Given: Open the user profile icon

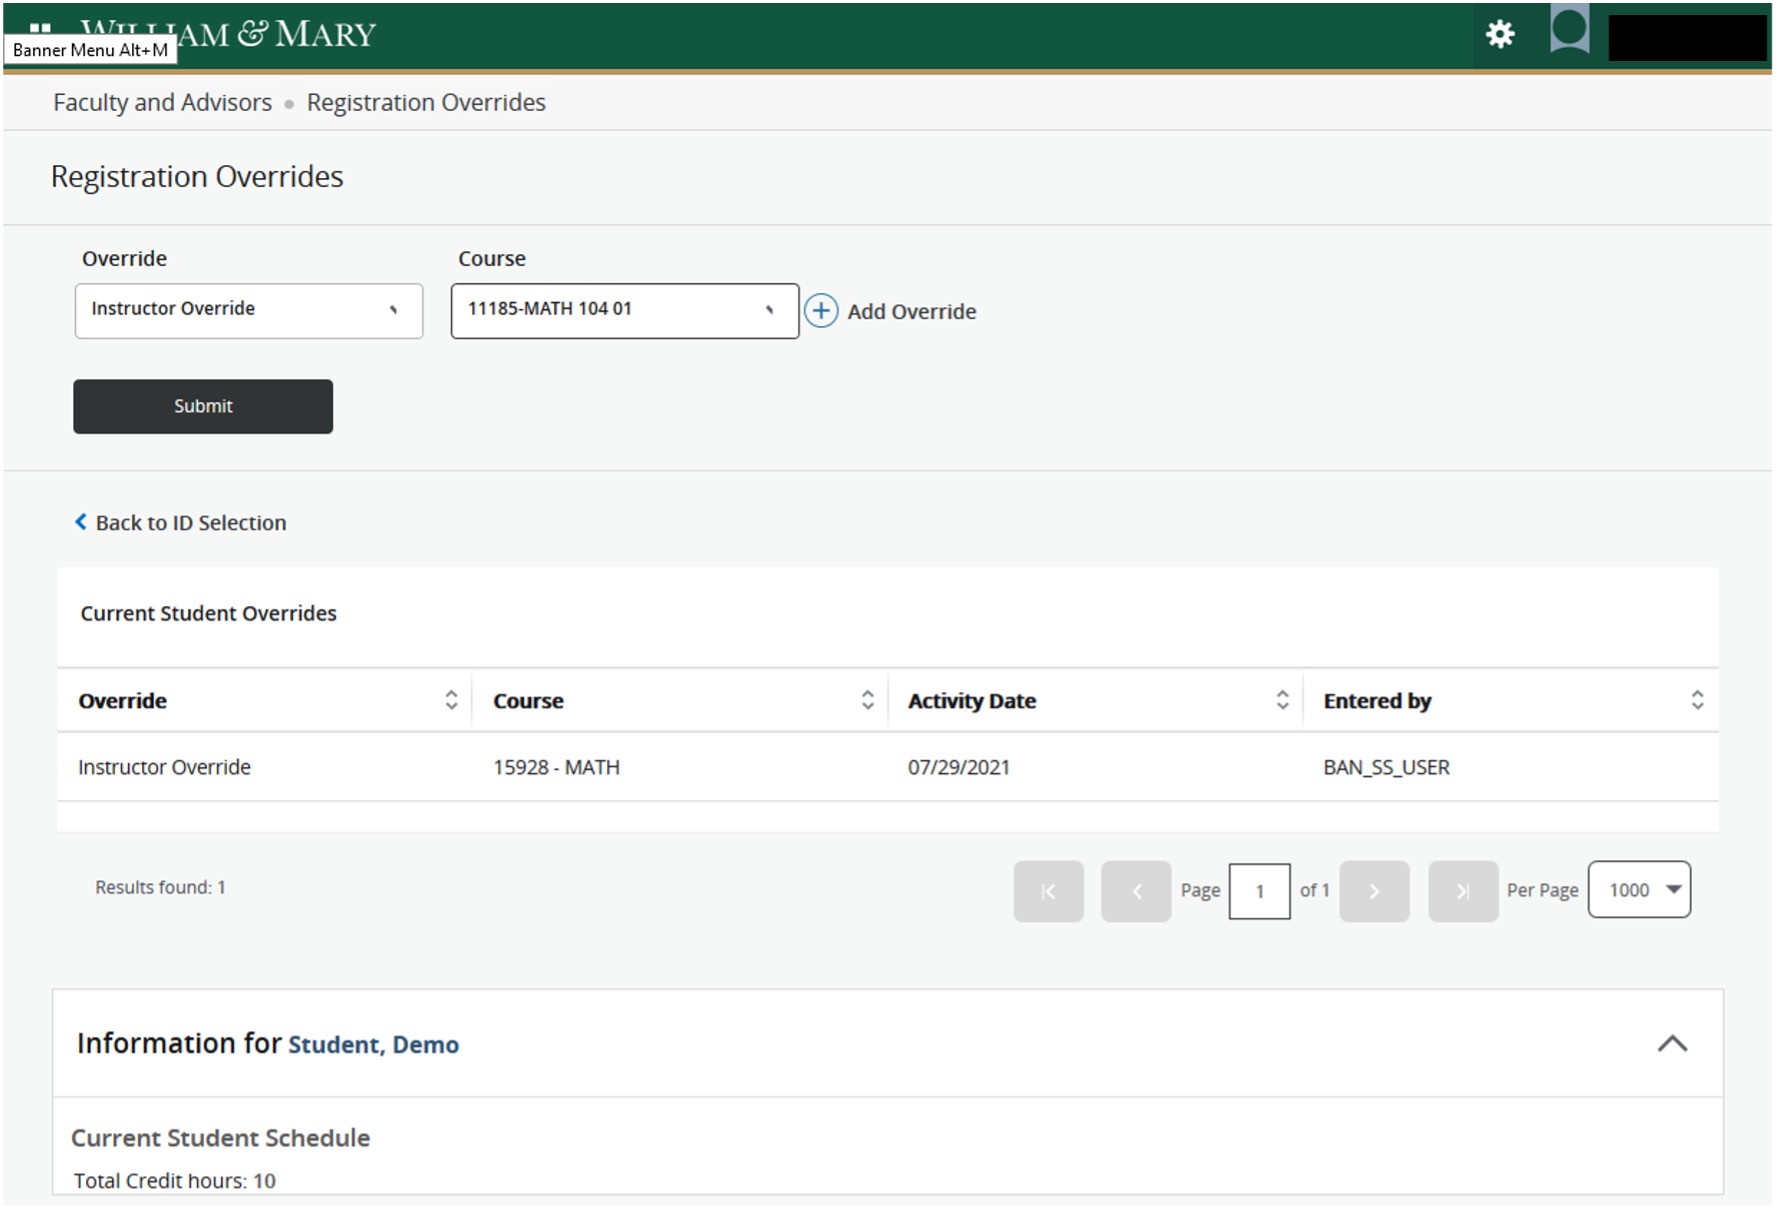Looking at the screenshot, I should 1568,31.
